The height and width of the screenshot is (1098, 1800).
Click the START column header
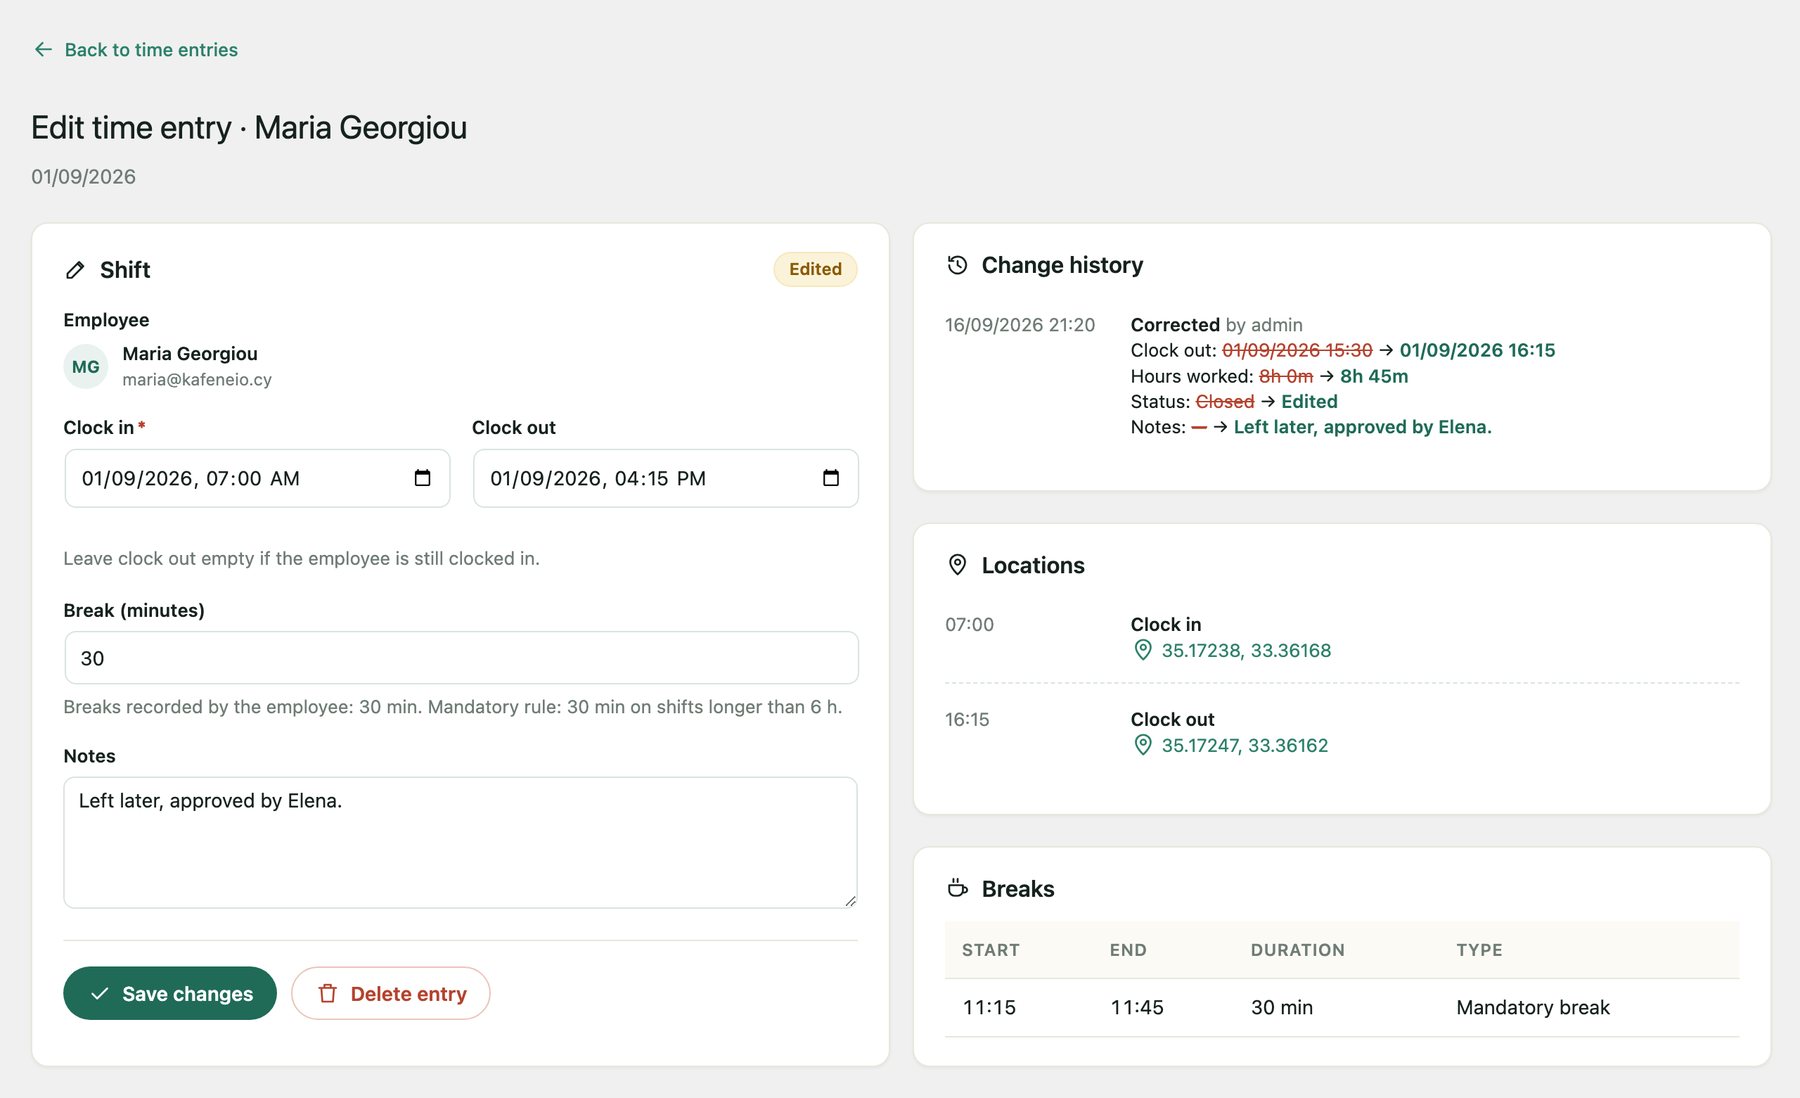tap(991, 950)
